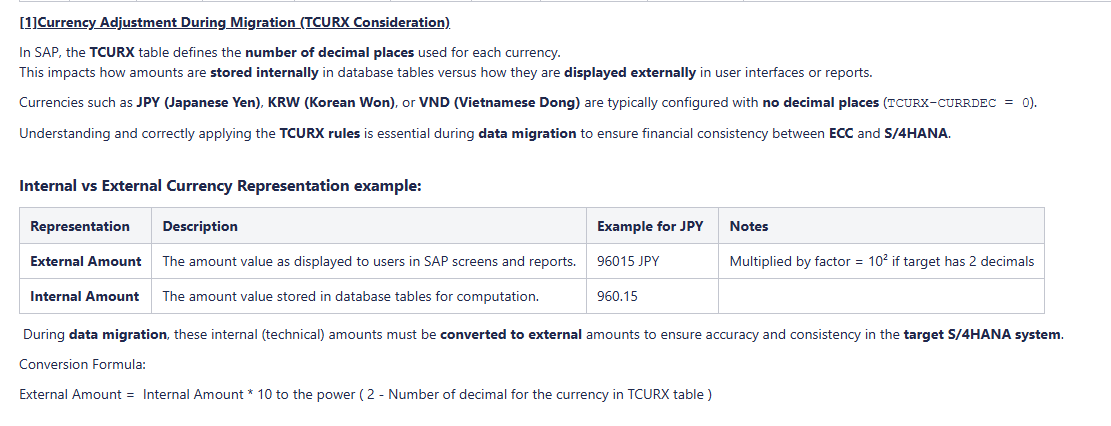The height and width of the screenshot is (426, 1111).
Task: Click the 'External Amount = Internal Amount' formula text
Action: (x=365, y=394)
